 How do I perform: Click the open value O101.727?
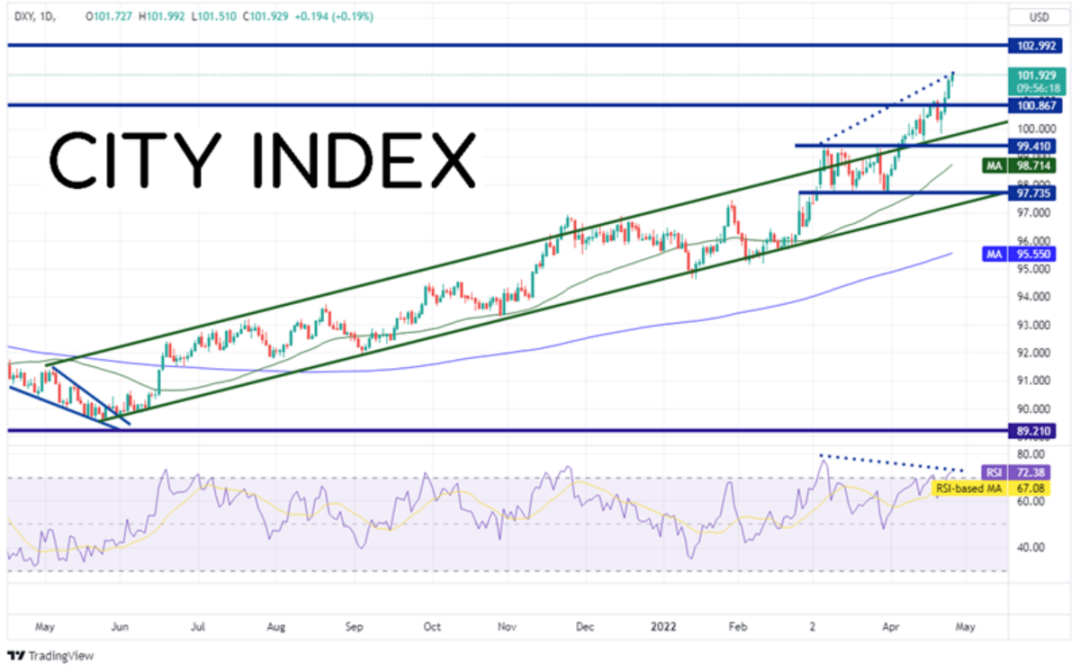pos(109,16)
